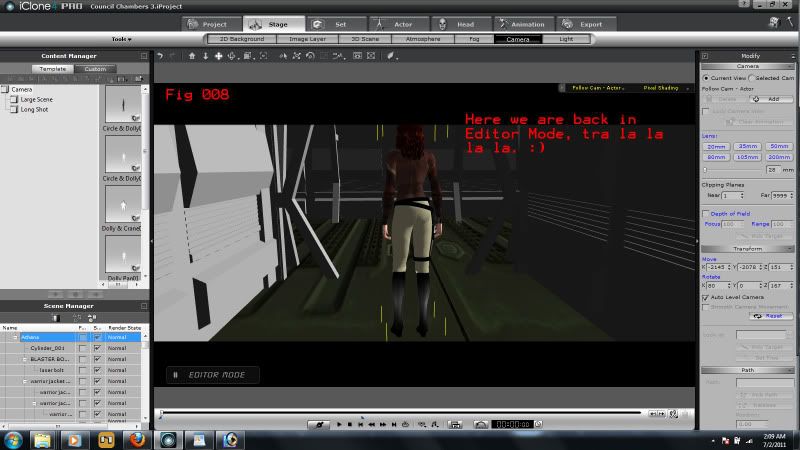This screenshot has height=450, width=800.
Task: Jump to start frame in playback bar
Action: pos(361,424)
